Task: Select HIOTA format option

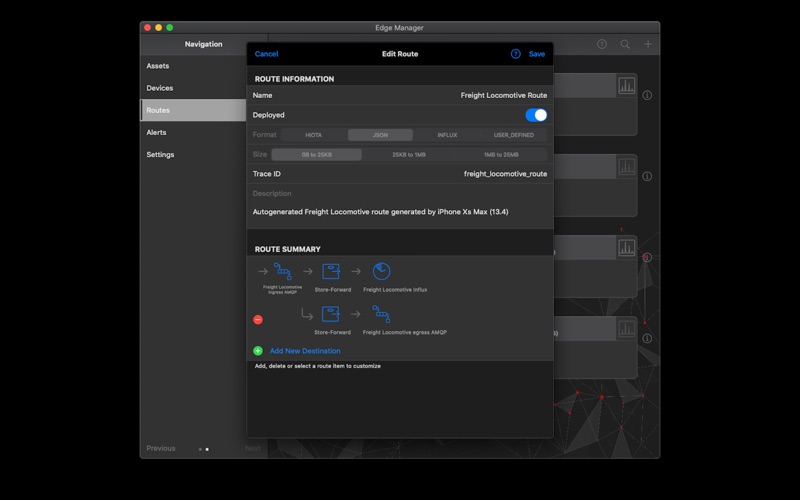Action: (x=313, y=135)
